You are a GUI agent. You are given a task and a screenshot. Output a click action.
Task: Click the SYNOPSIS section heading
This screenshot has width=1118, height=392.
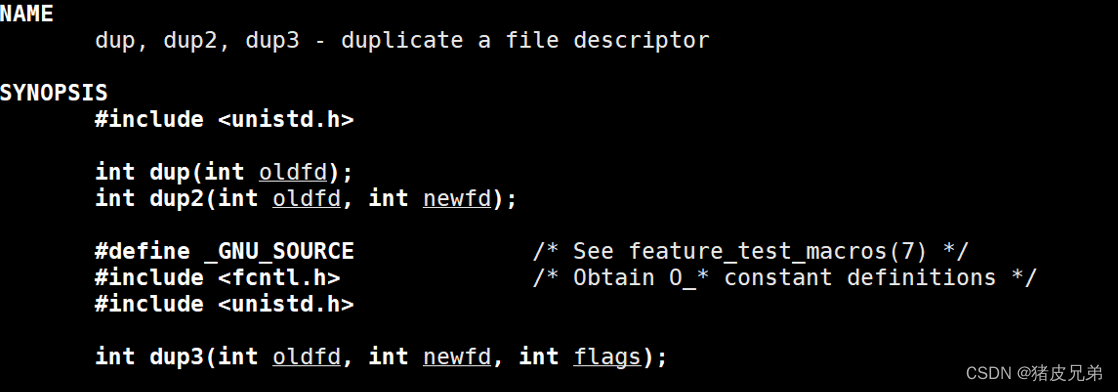[x=54, y=93]
